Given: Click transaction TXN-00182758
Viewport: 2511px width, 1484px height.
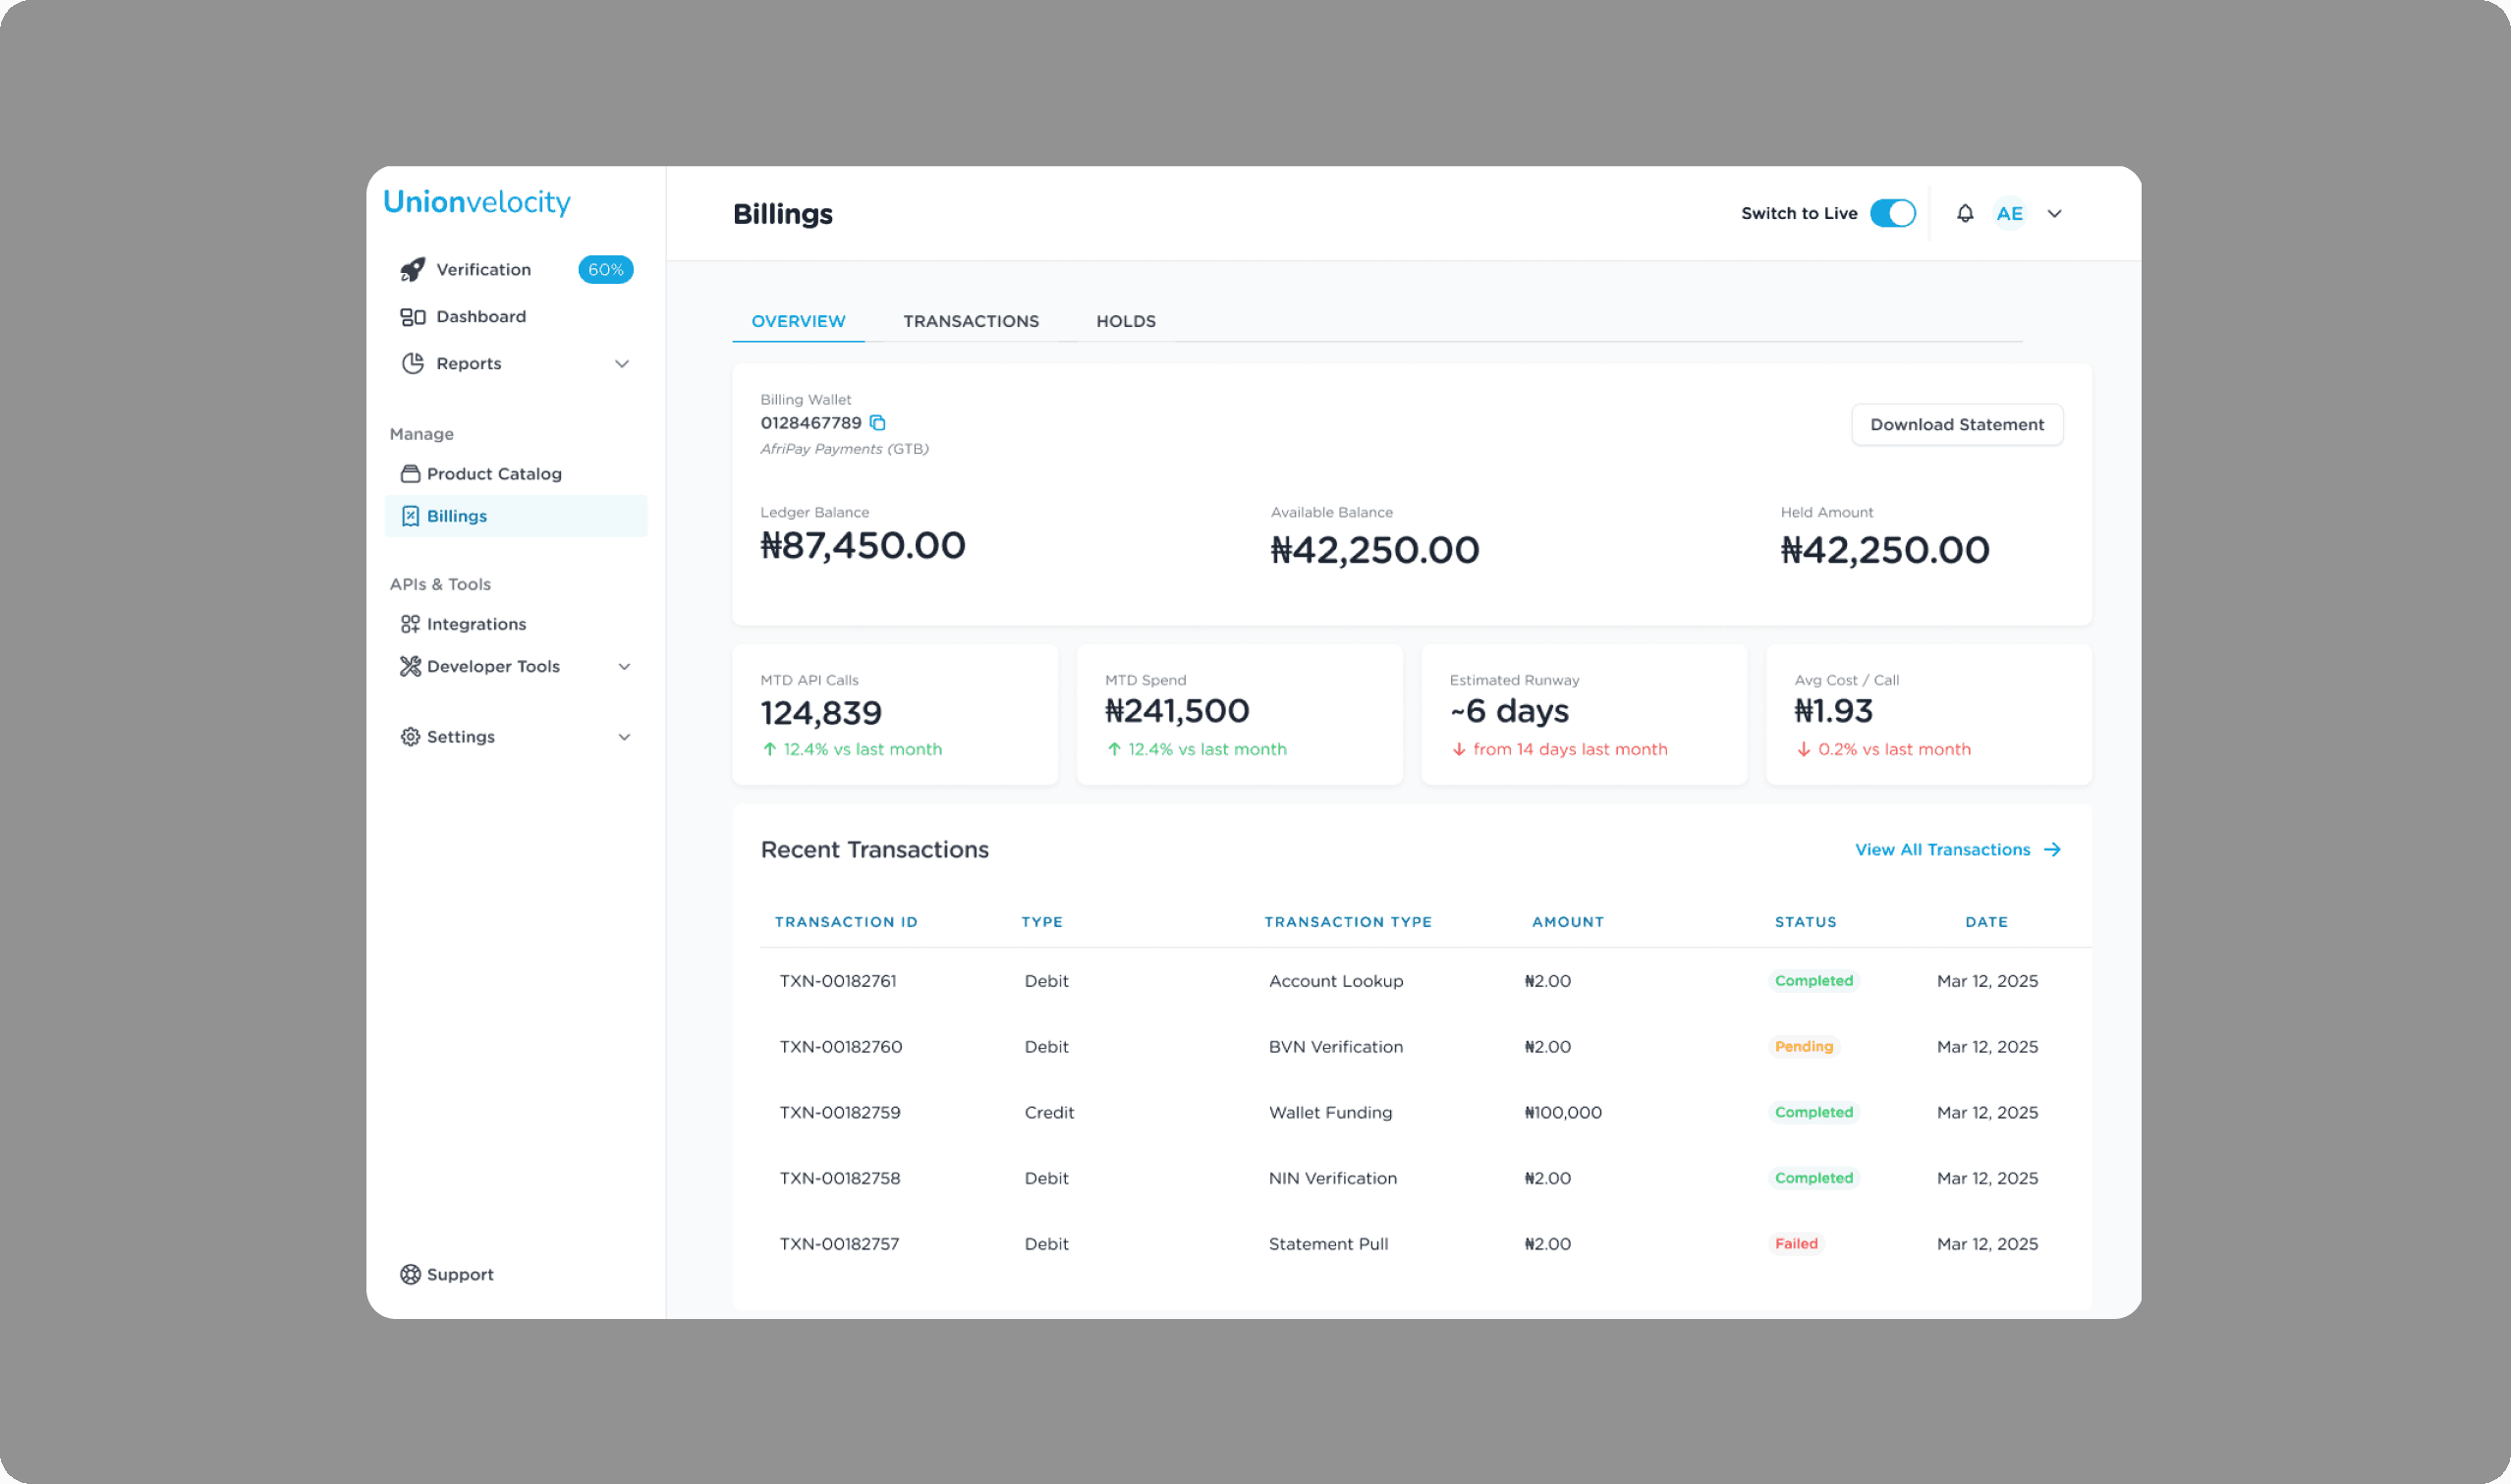Looking at the screenshot, I should click(840, 1179).
